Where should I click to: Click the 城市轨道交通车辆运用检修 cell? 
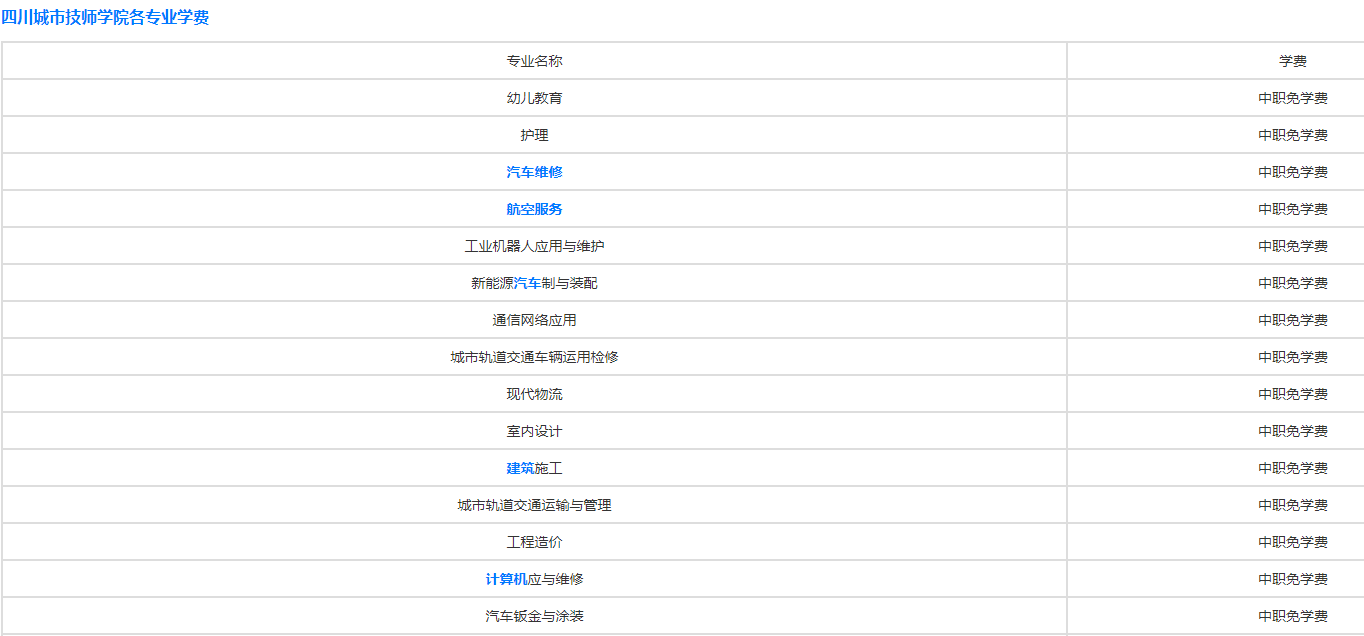534,357
